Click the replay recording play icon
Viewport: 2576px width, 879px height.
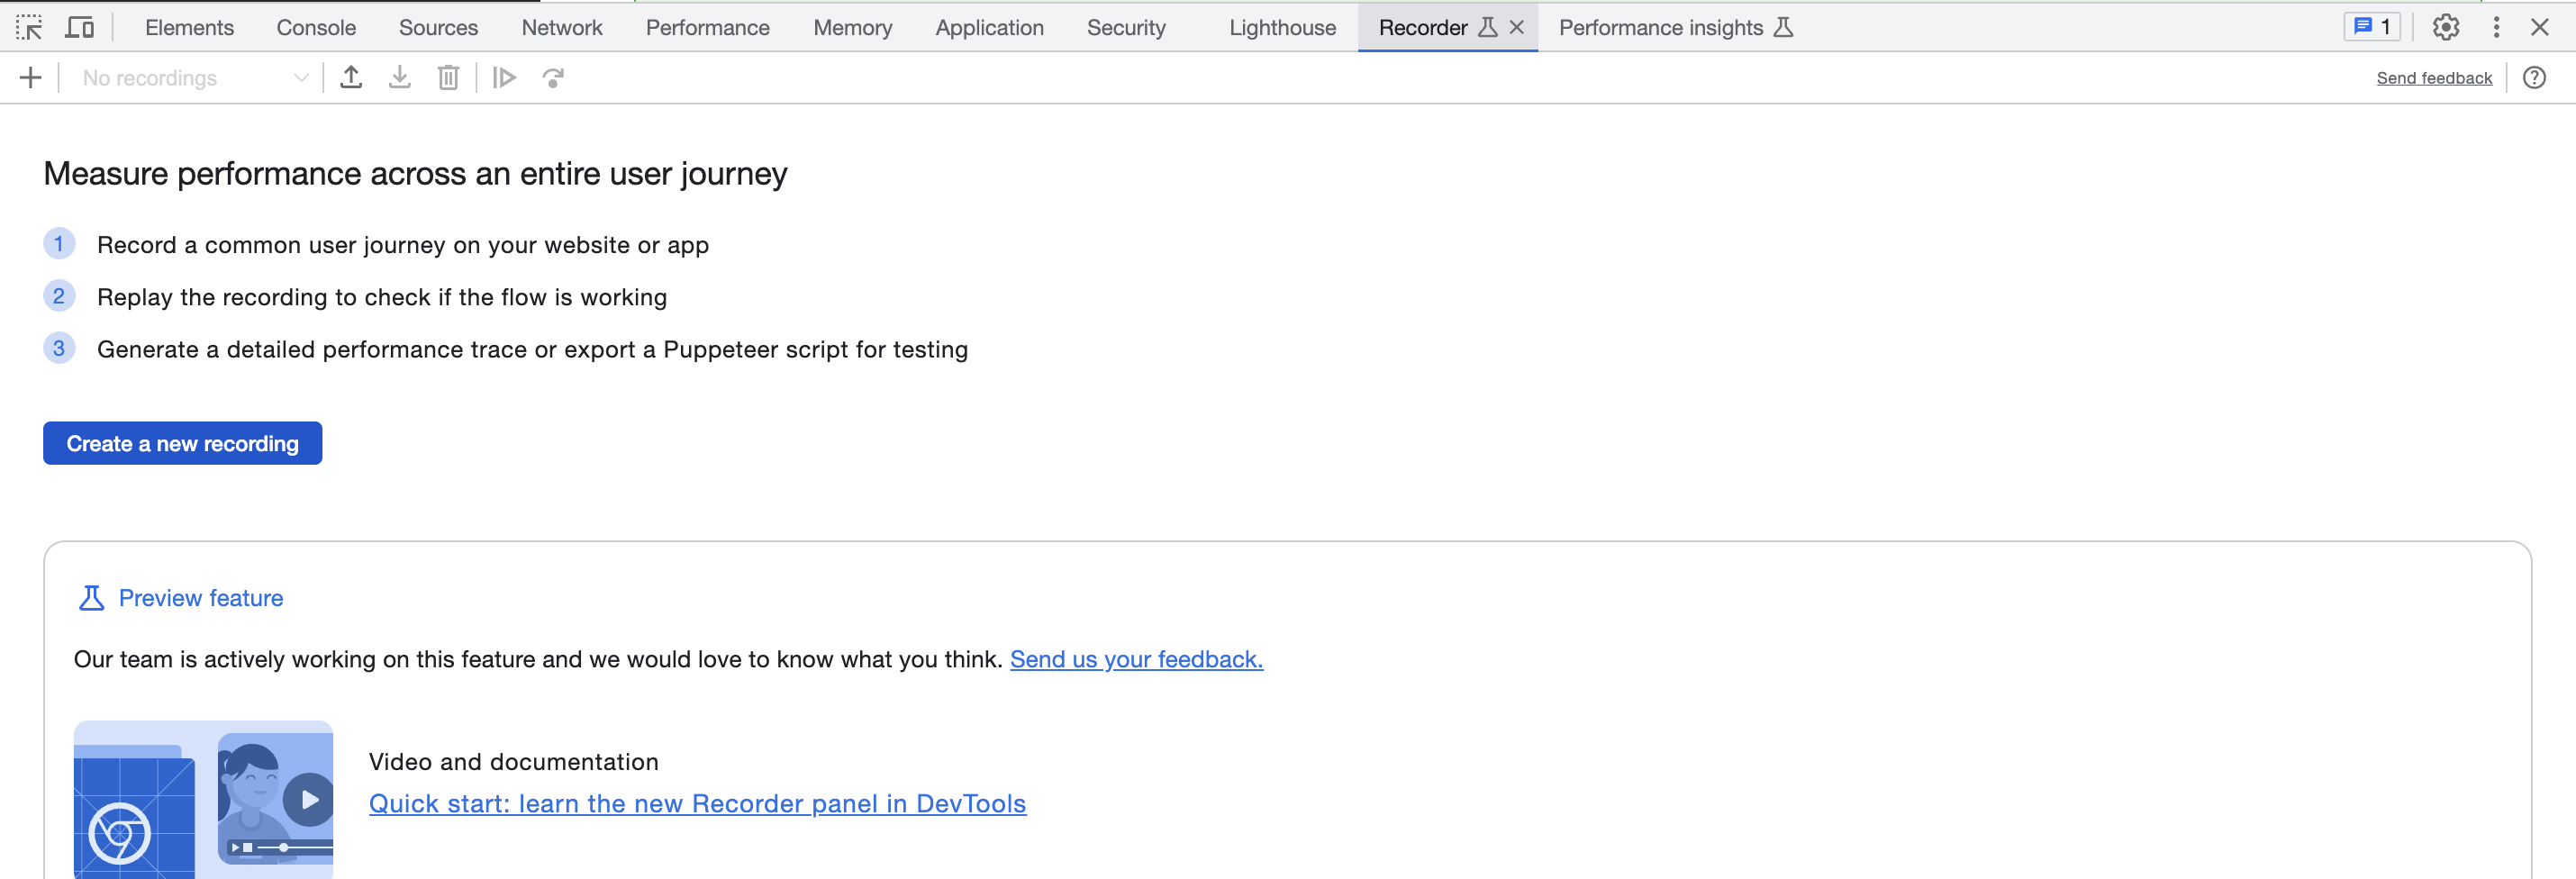[x=504, y=78]
